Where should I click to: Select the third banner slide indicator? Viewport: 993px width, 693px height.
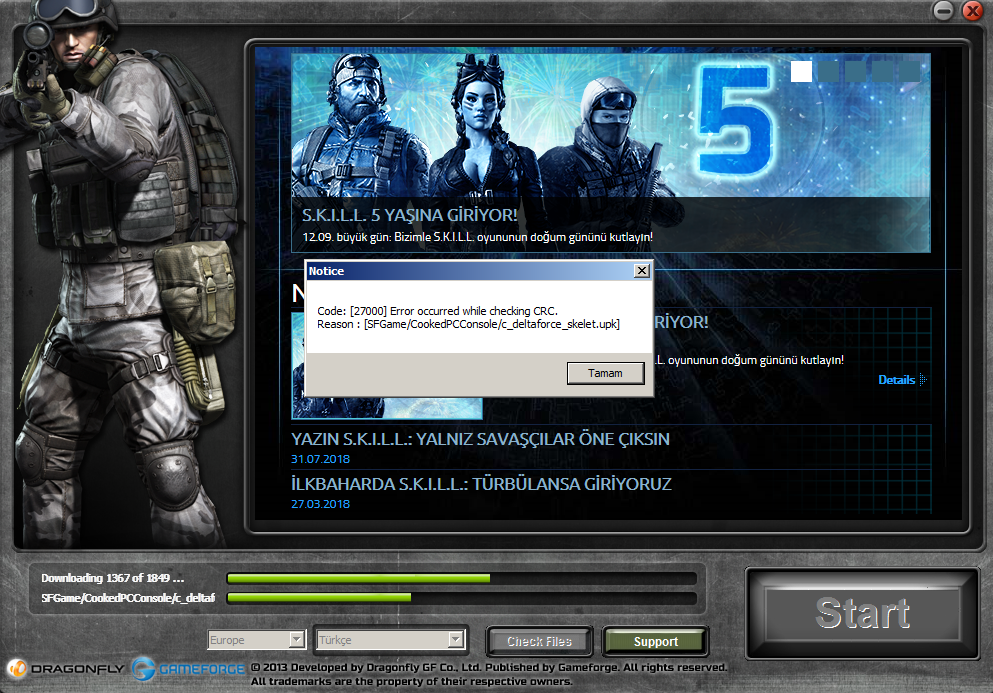click(x=855, y=71)
